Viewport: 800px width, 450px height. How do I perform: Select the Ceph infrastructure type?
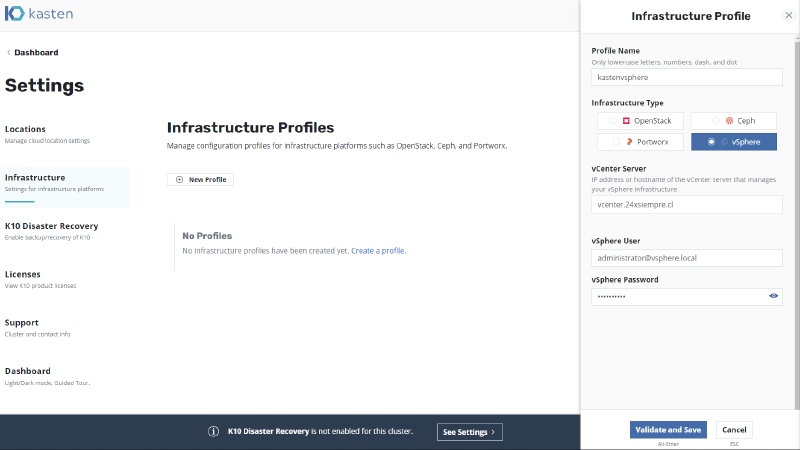(x=734, y=121)
